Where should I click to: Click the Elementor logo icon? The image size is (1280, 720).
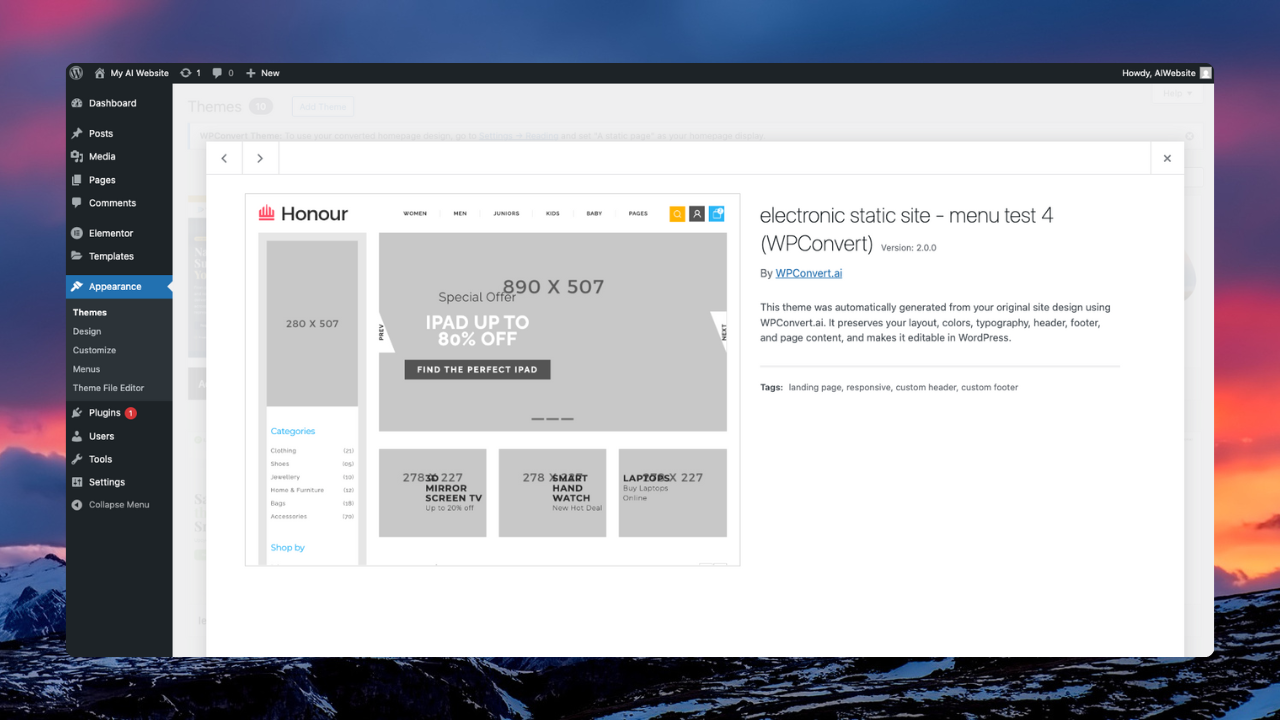(77, 233)
